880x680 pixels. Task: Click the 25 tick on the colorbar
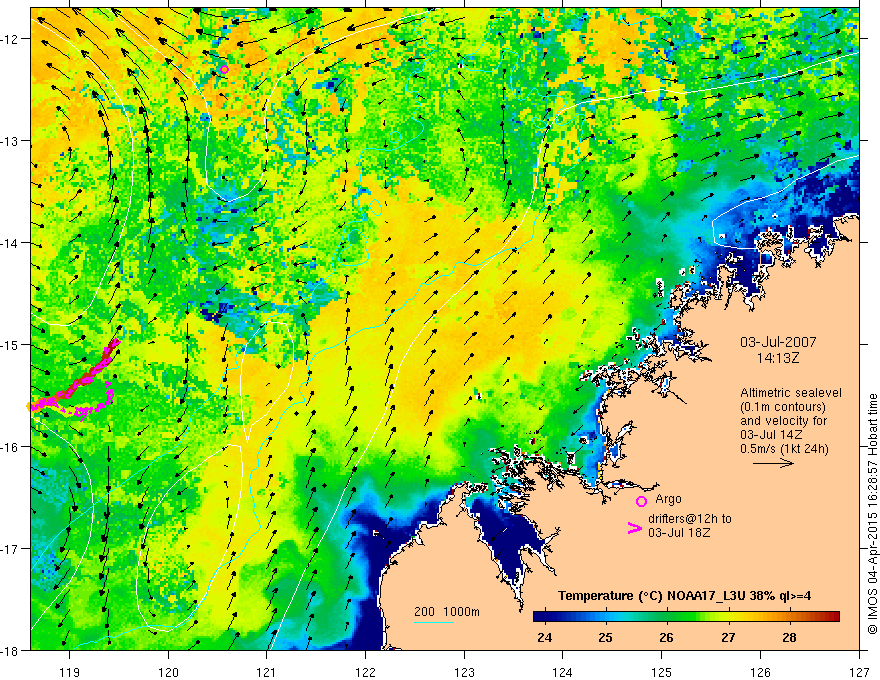tap(605, 638)
